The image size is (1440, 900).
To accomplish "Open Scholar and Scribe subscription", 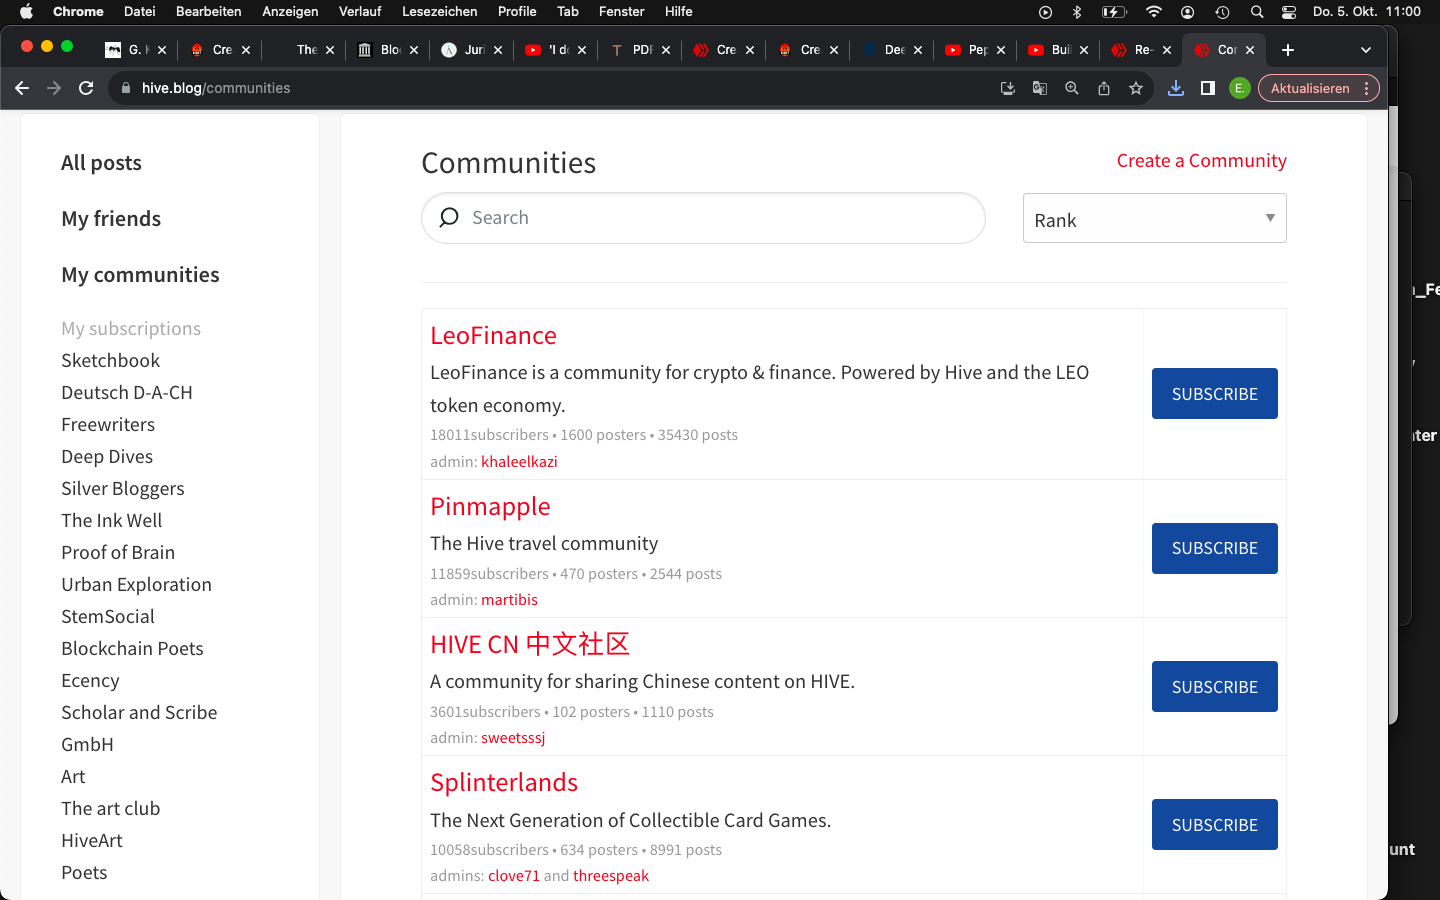I will [139, 713].
